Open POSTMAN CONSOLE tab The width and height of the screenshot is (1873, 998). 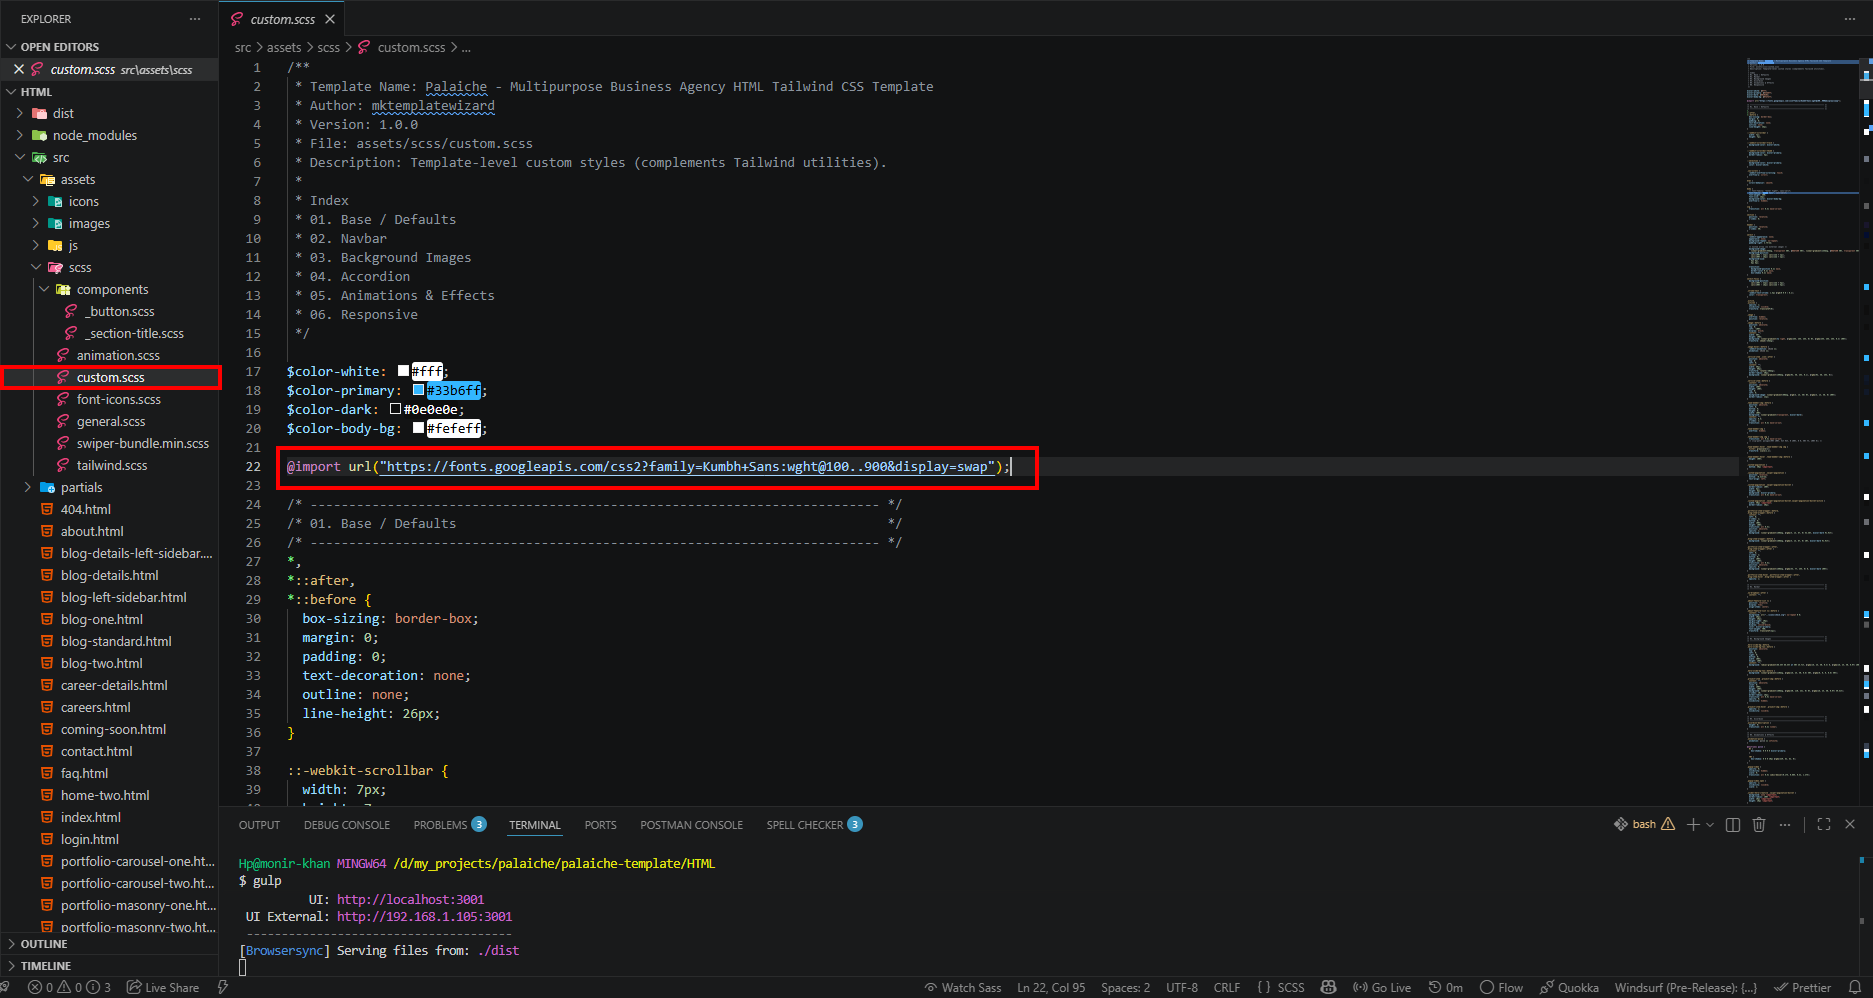691,825
